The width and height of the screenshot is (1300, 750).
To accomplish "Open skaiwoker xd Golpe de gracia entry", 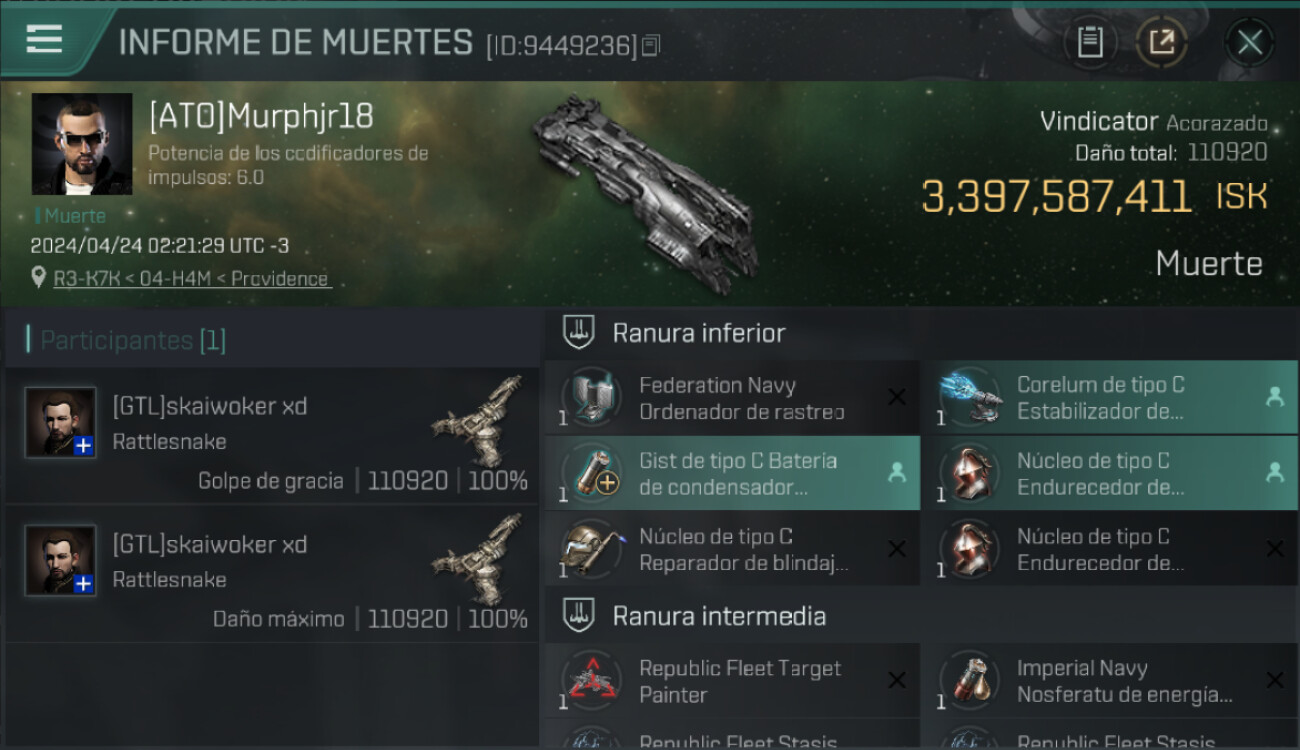I will pos(272,435).
